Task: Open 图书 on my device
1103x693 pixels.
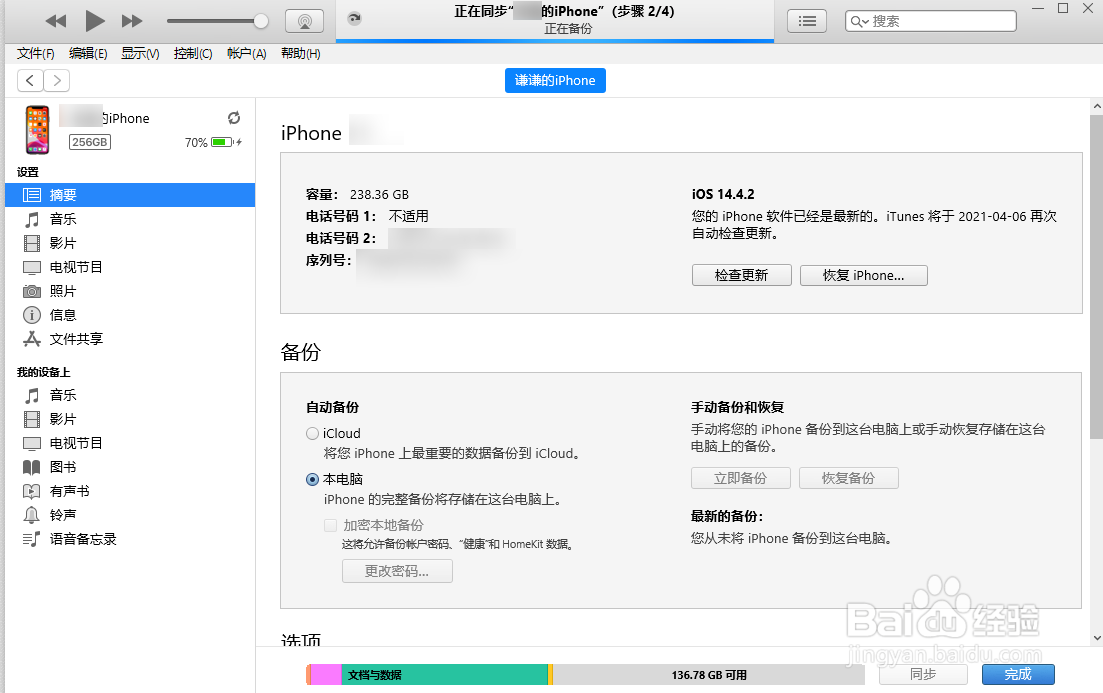Action: click(x=130, y=466)
